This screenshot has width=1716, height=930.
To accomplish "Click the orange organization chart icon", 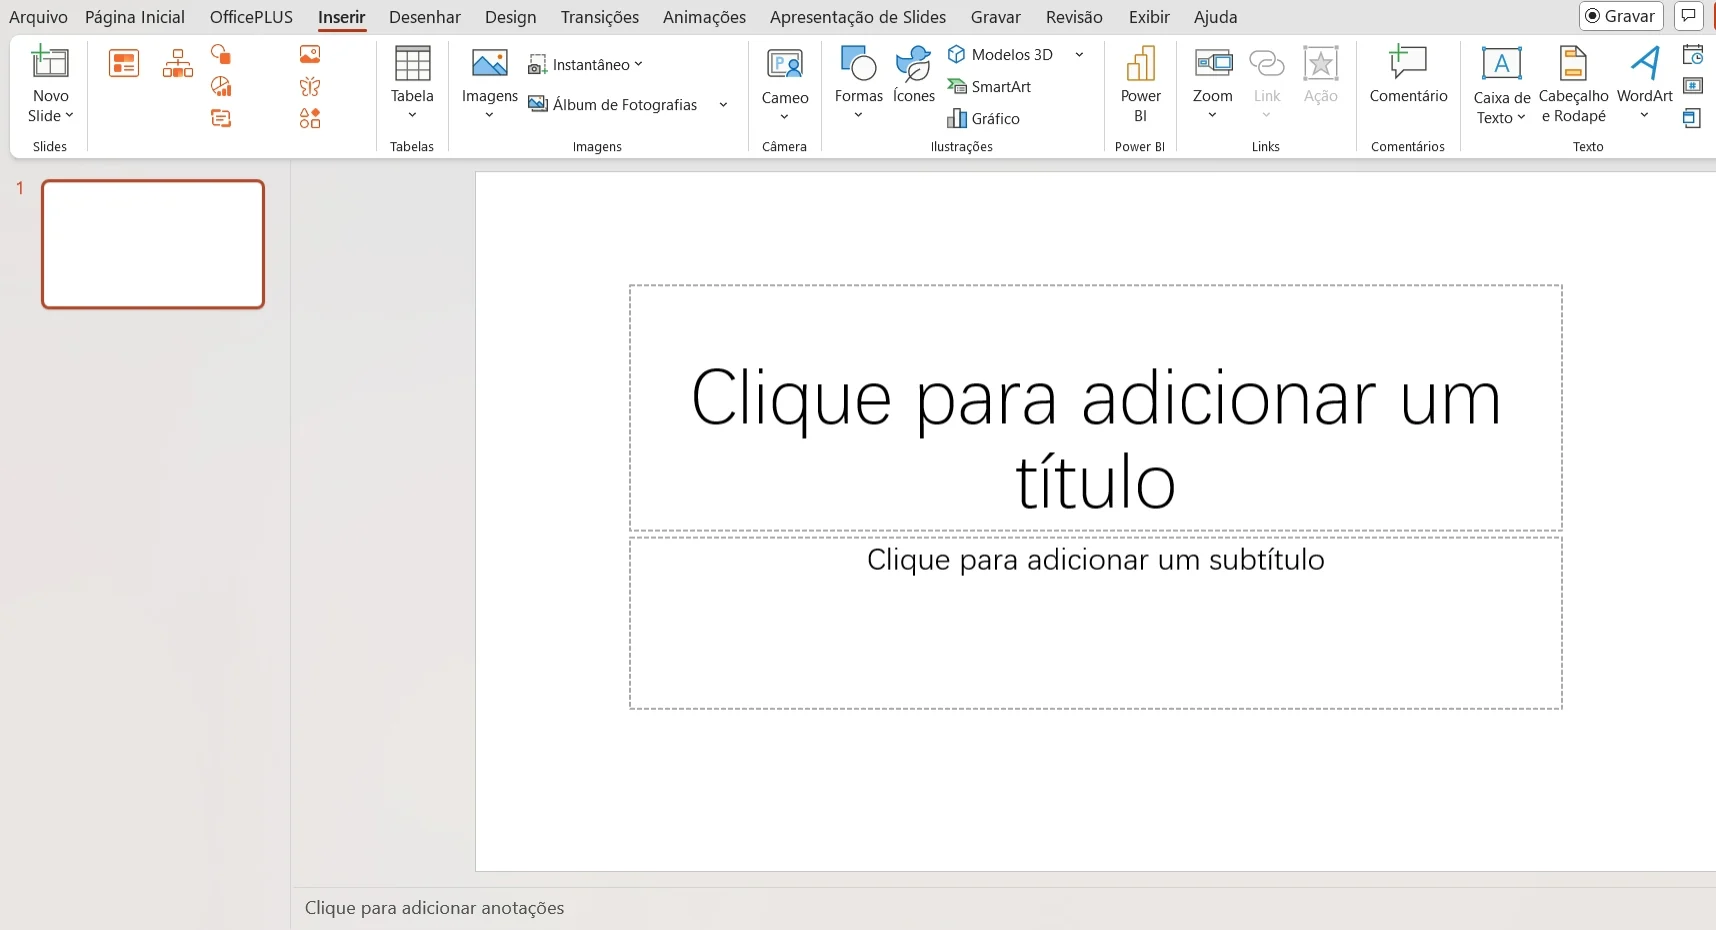I will coord(178,63).
